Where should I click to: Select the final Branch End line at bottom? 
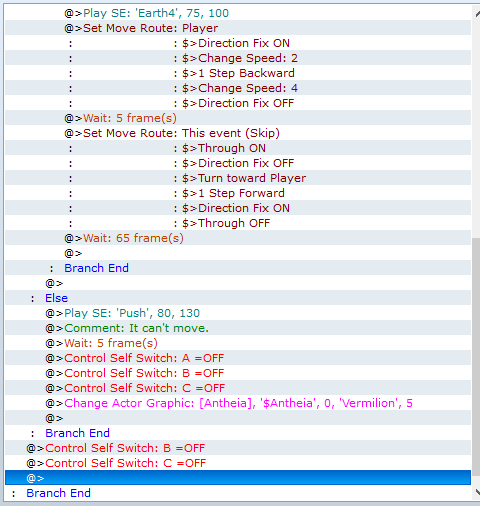(238, 493)
